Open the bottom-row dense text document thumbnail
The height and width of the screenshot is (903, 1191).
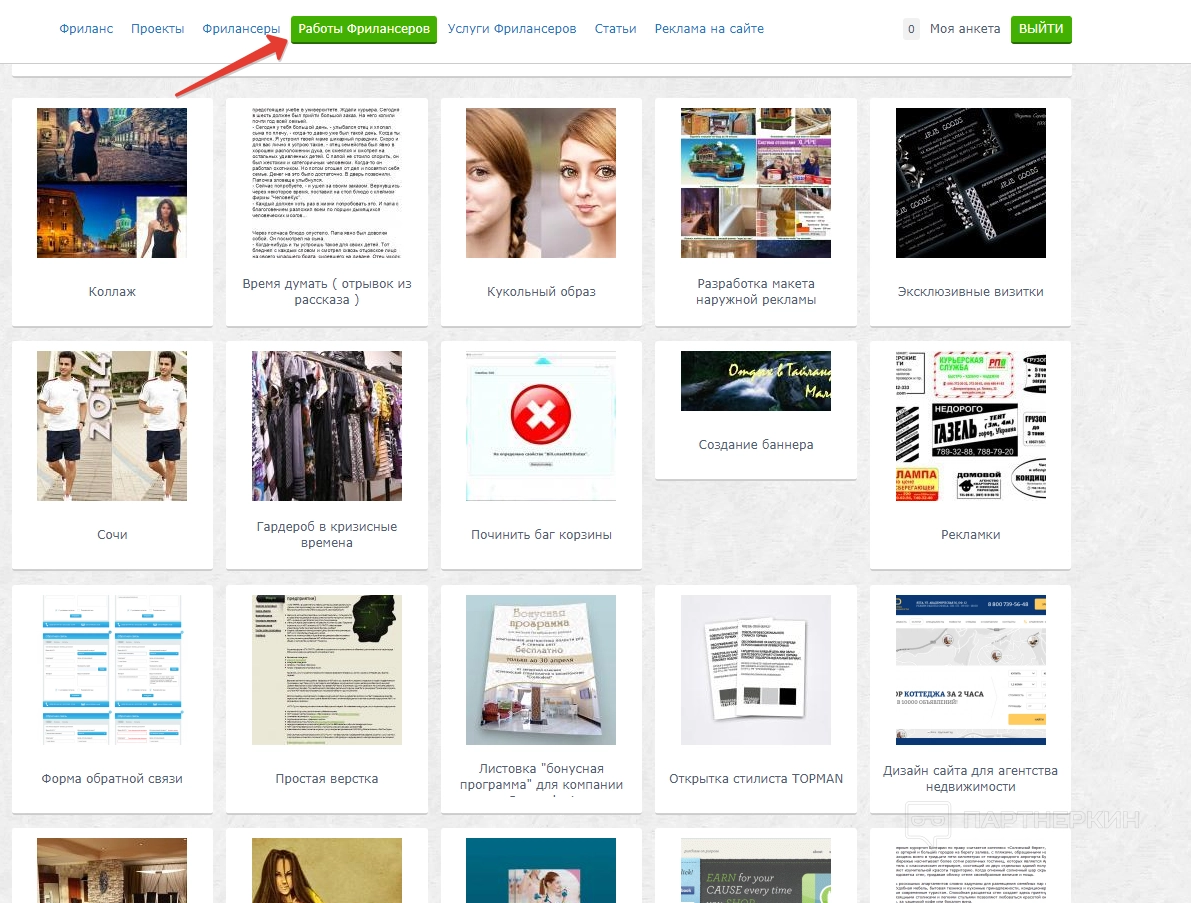971,870
